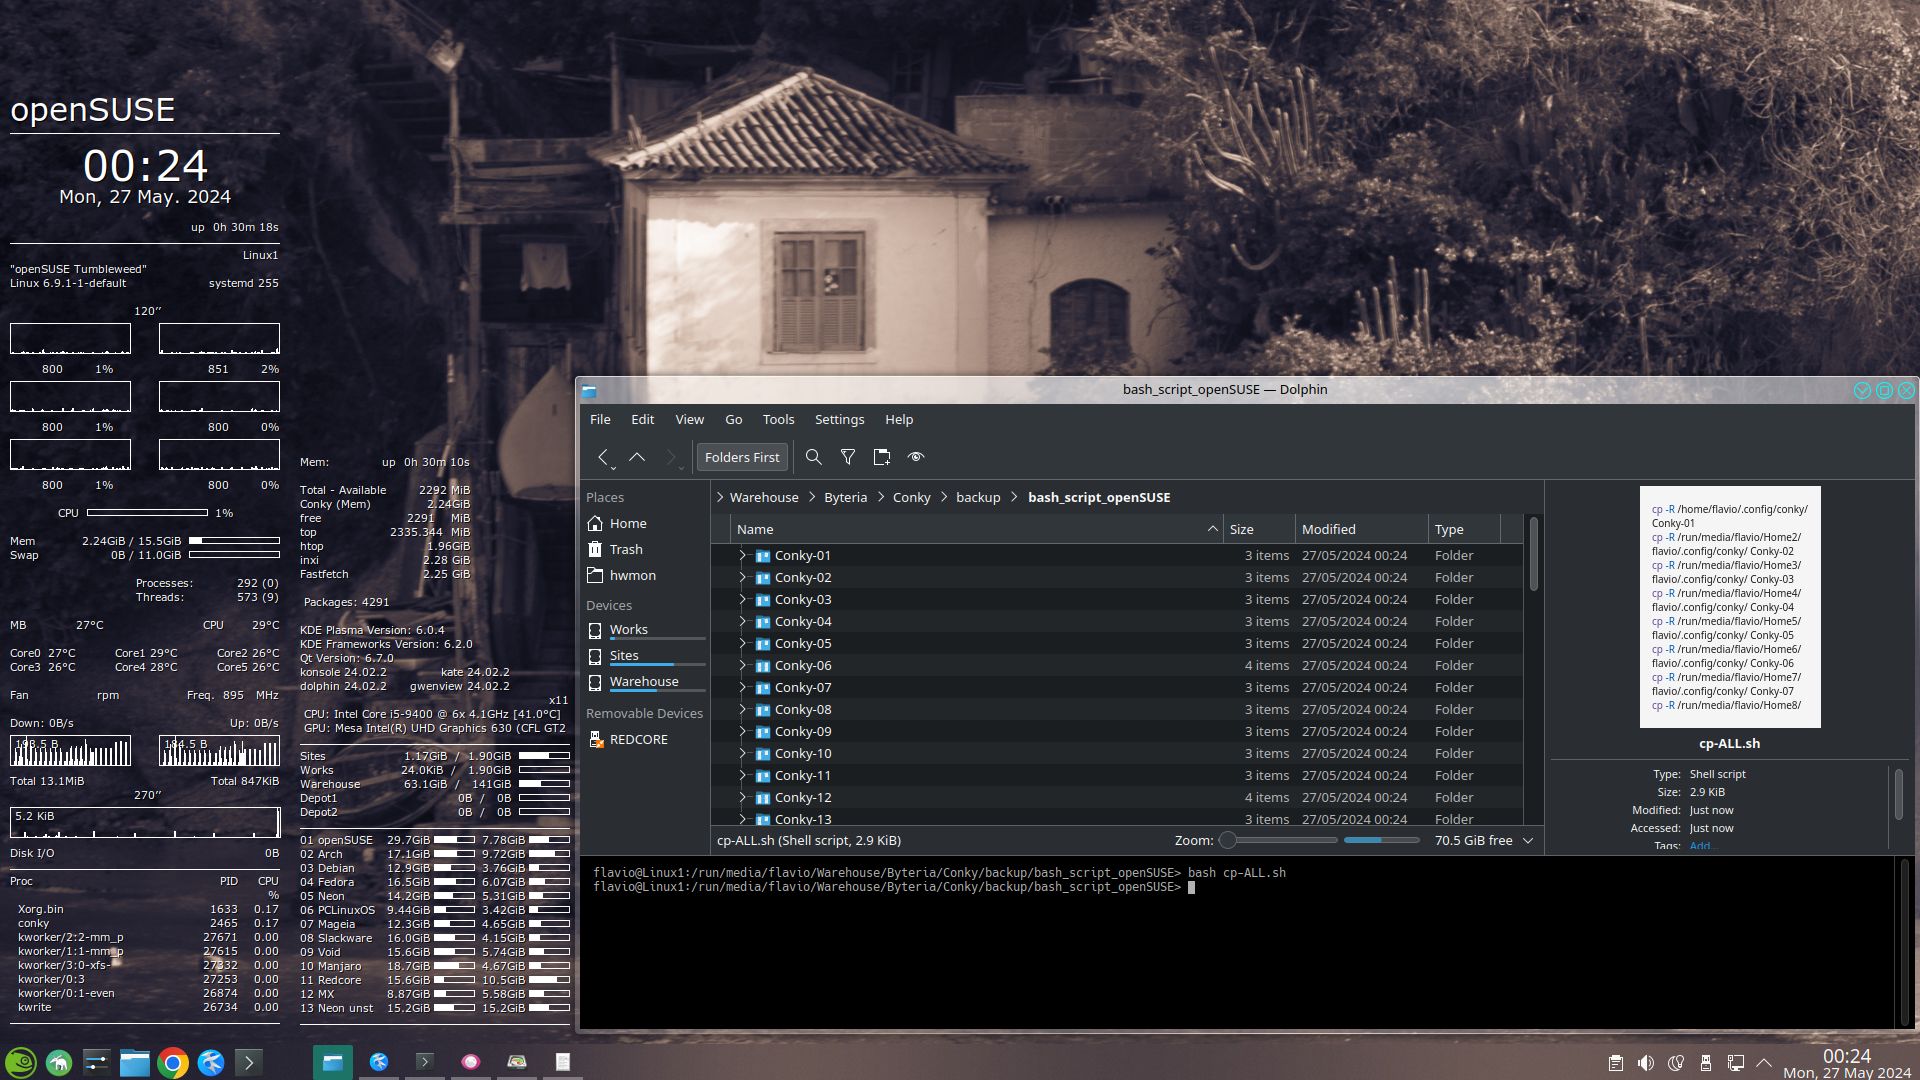Open the Tools menu
This screenshot has width=1920, height=1080.
pos(779,419)
